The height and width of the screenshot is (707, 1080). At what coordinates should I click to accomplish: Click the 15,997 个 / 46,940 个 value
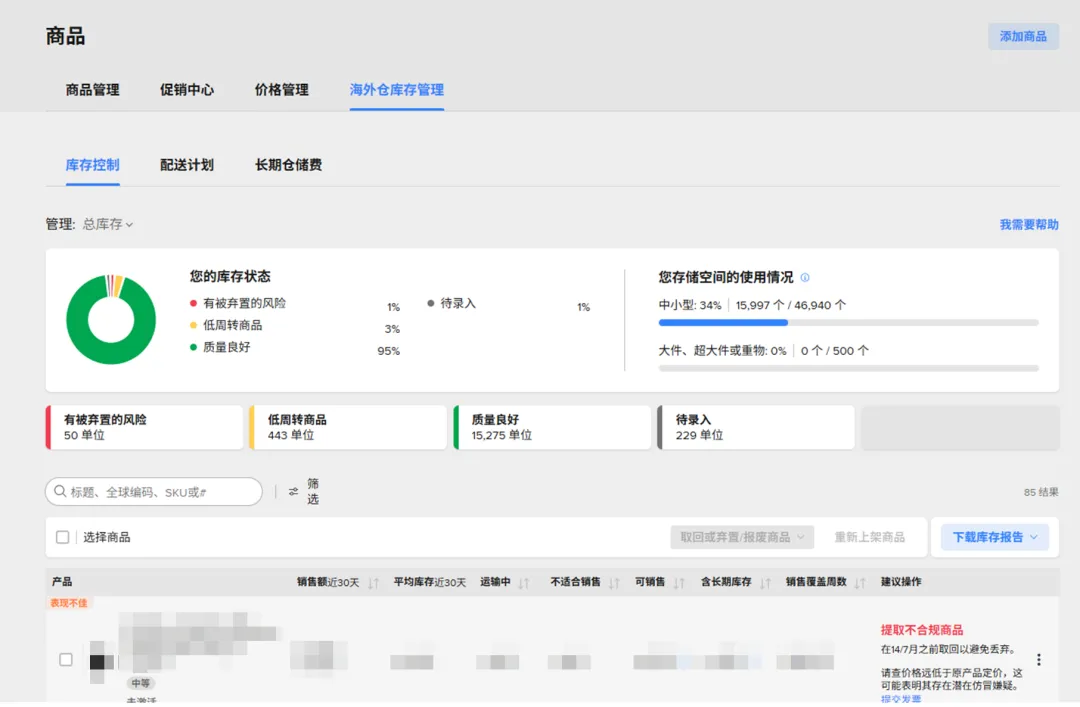(x=791, y=305)
